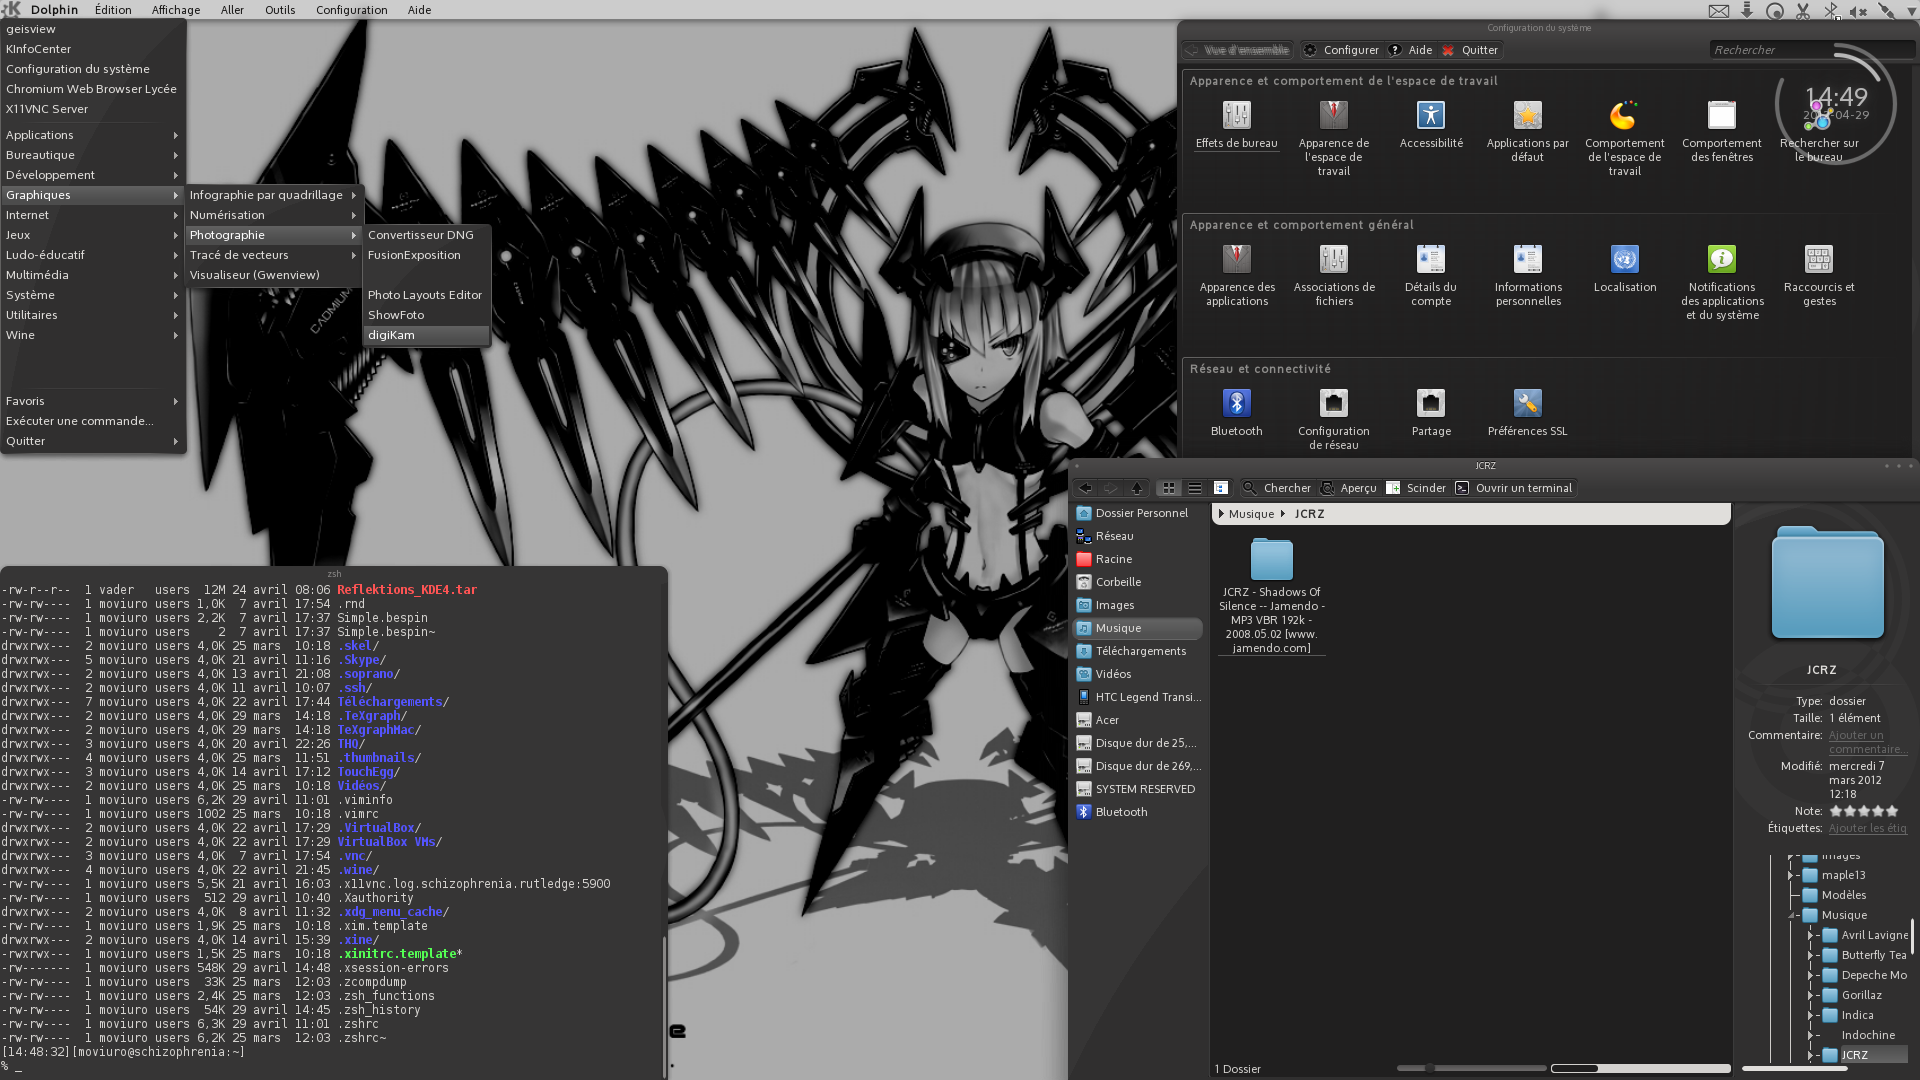Set rating with fifth star in Note

coord(1892,811)
